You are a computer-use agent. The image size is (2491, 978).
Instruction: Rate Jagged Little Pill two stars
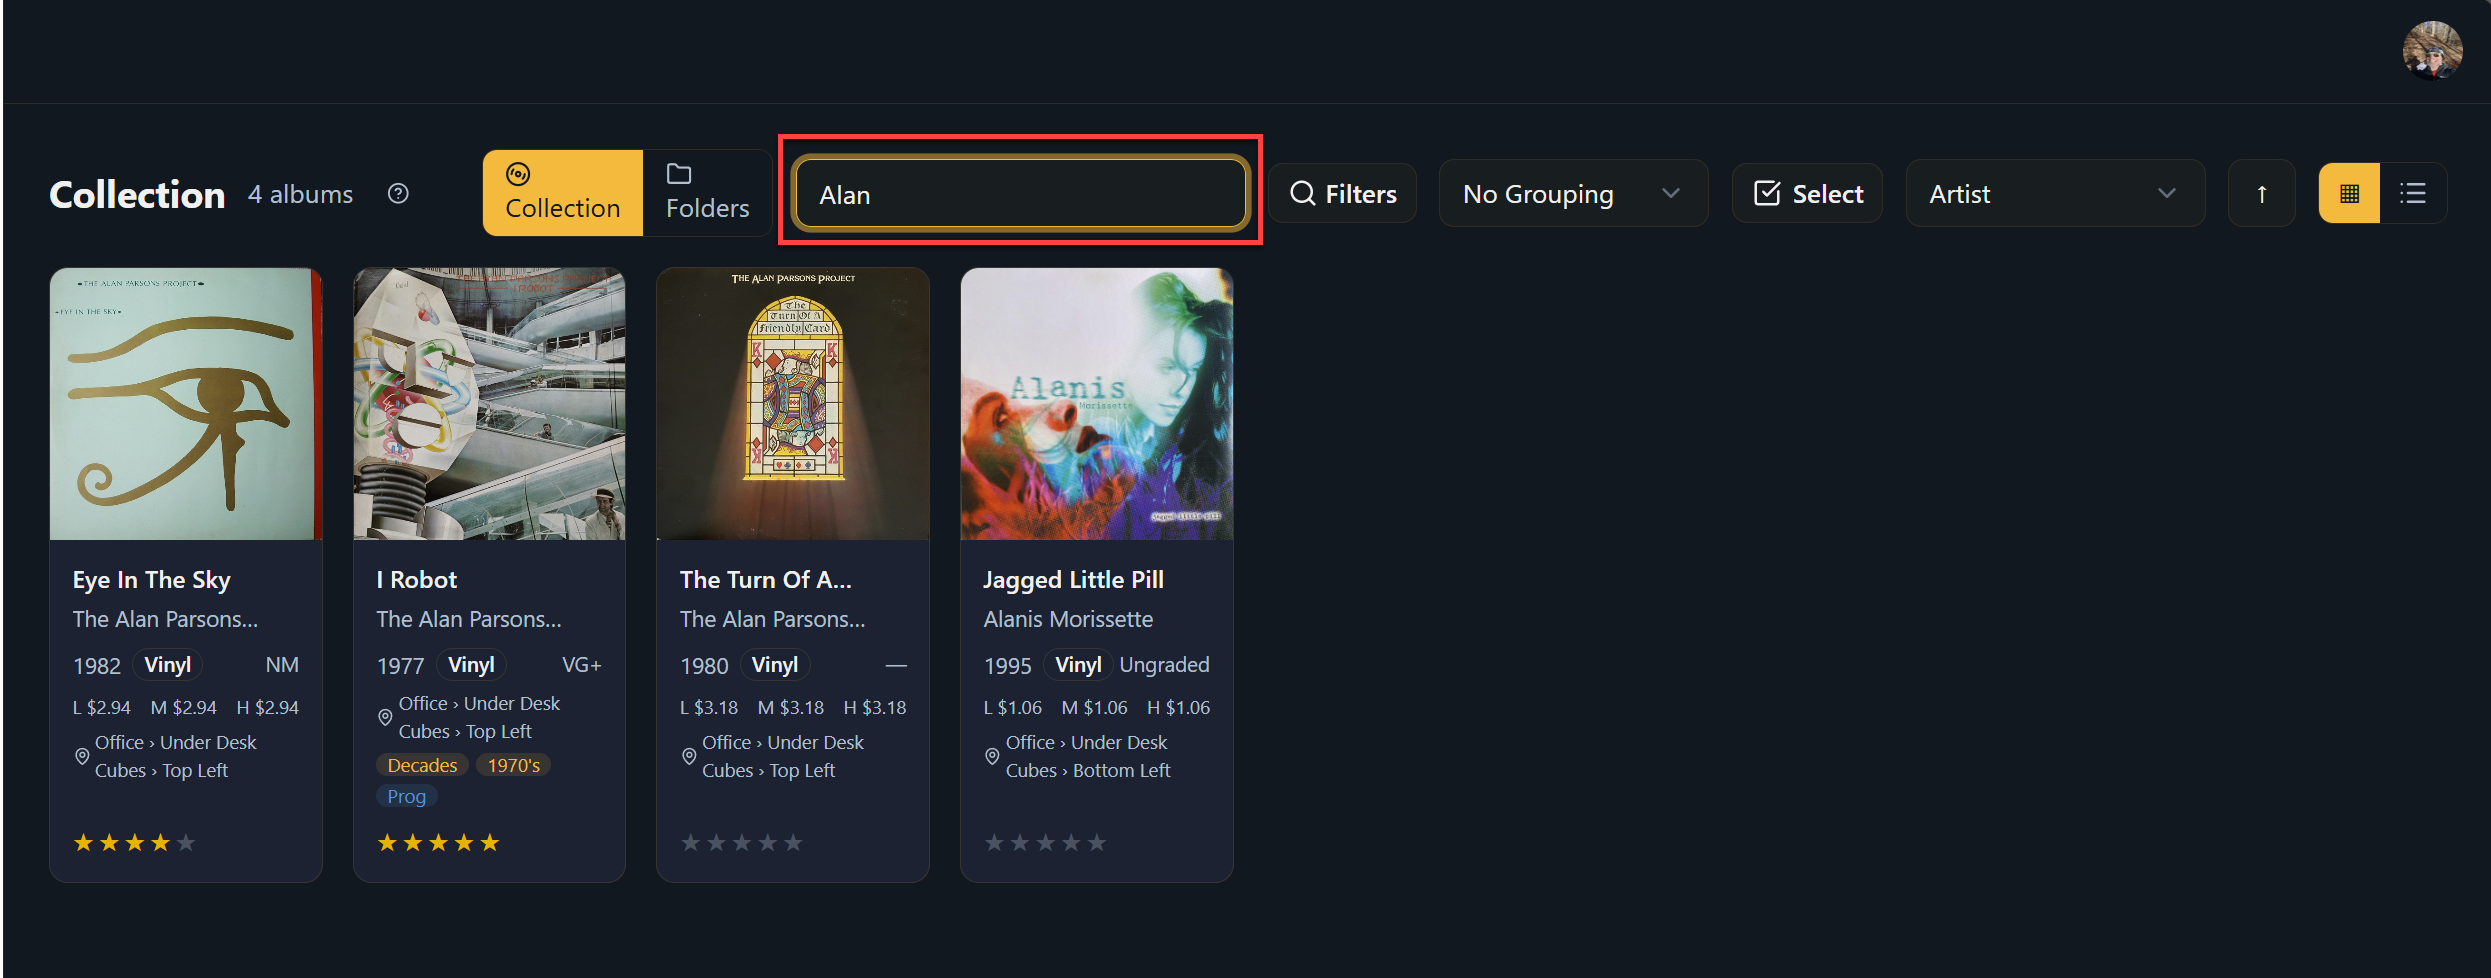(1020, 843)
